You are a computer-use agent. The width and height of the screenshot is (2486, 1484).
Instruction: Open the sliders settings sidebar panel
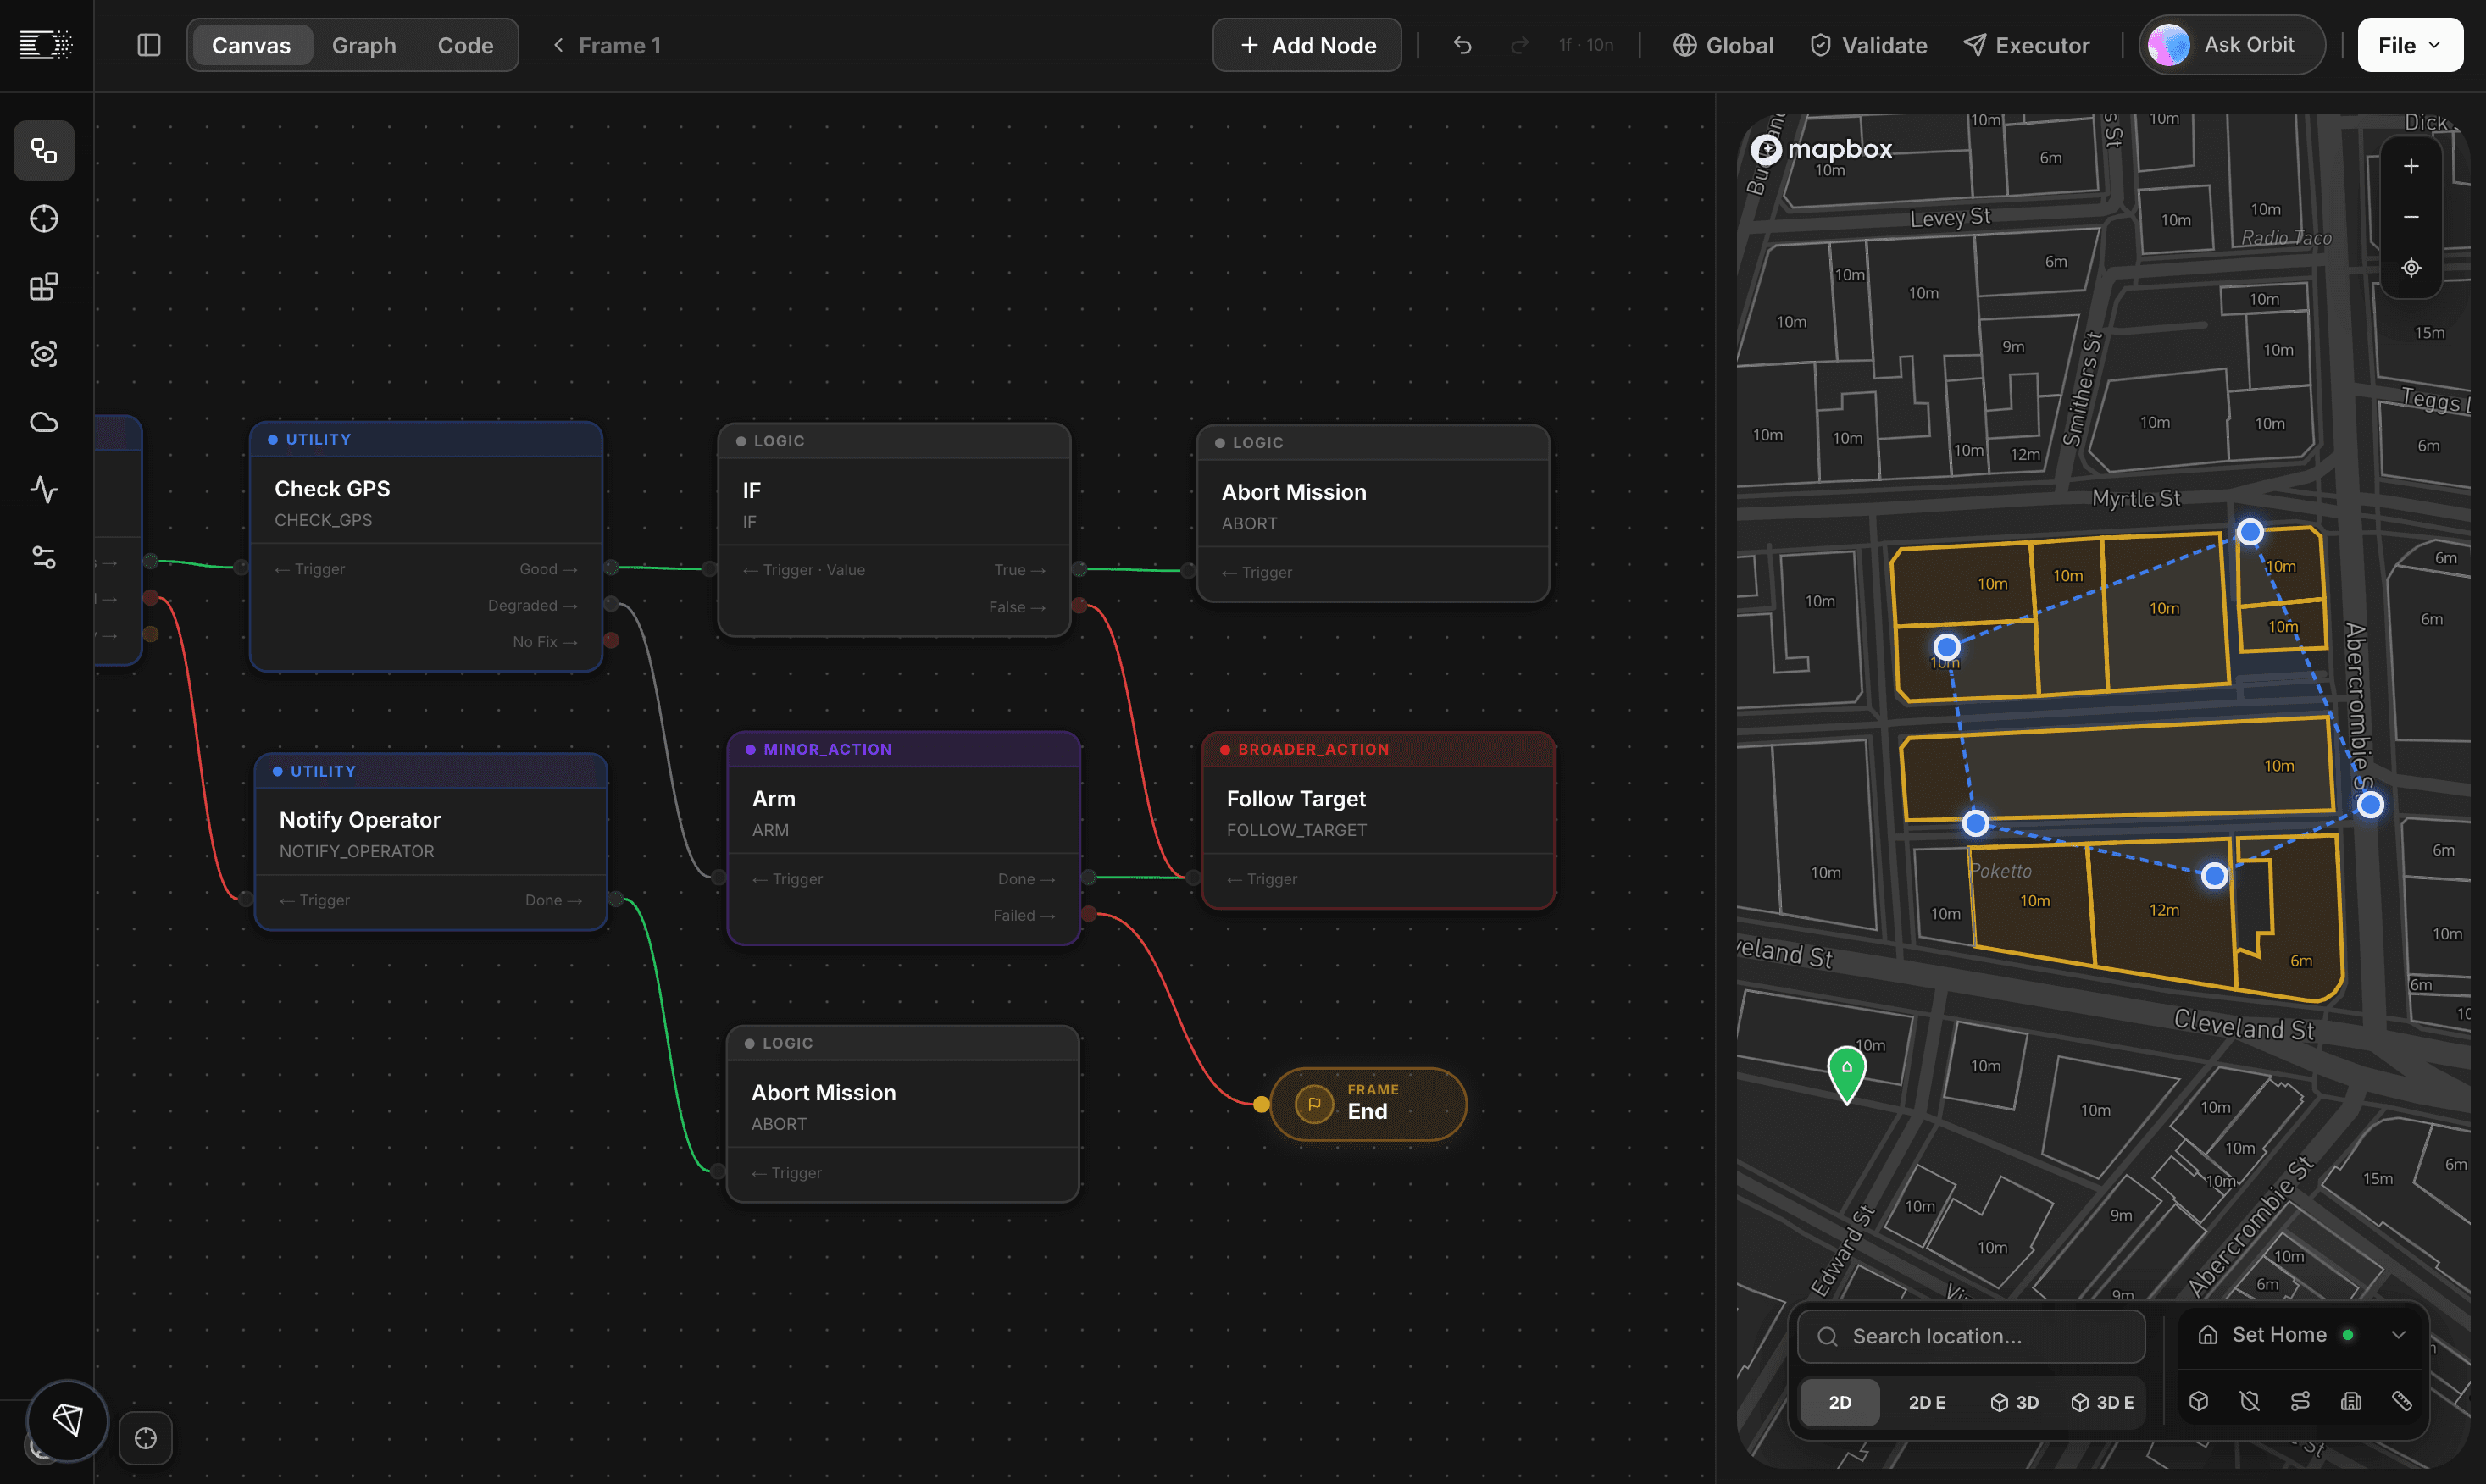44,557
